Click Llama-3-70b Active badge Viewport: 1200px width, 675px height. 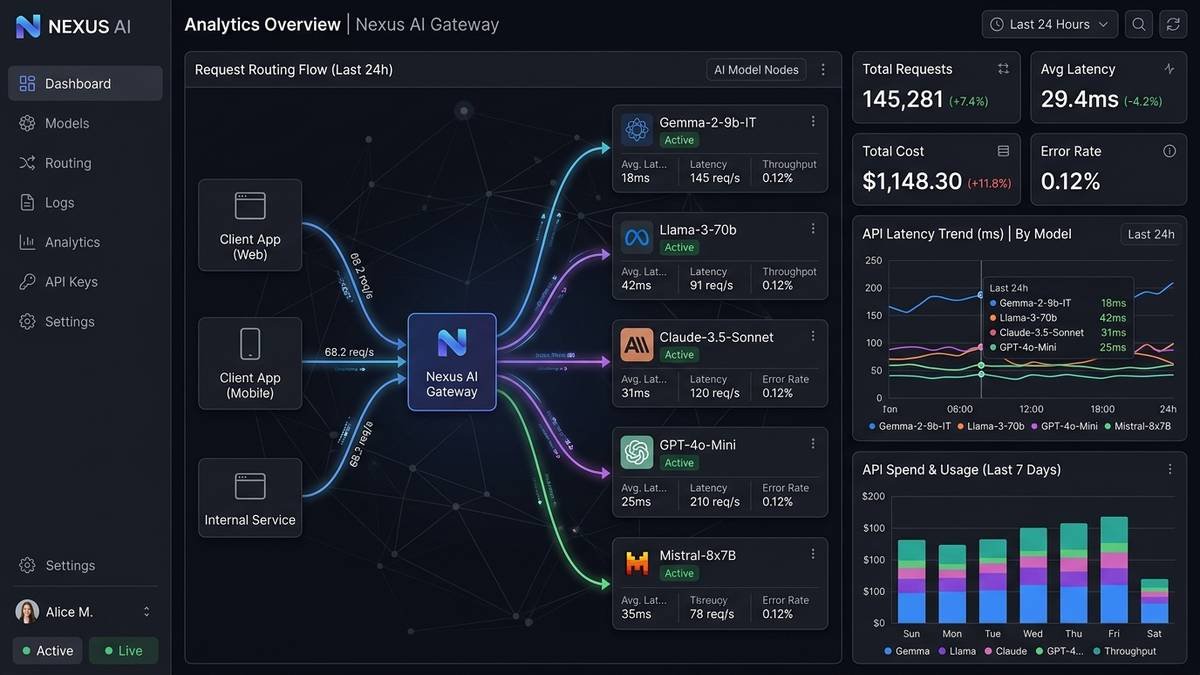coord(679,248)
